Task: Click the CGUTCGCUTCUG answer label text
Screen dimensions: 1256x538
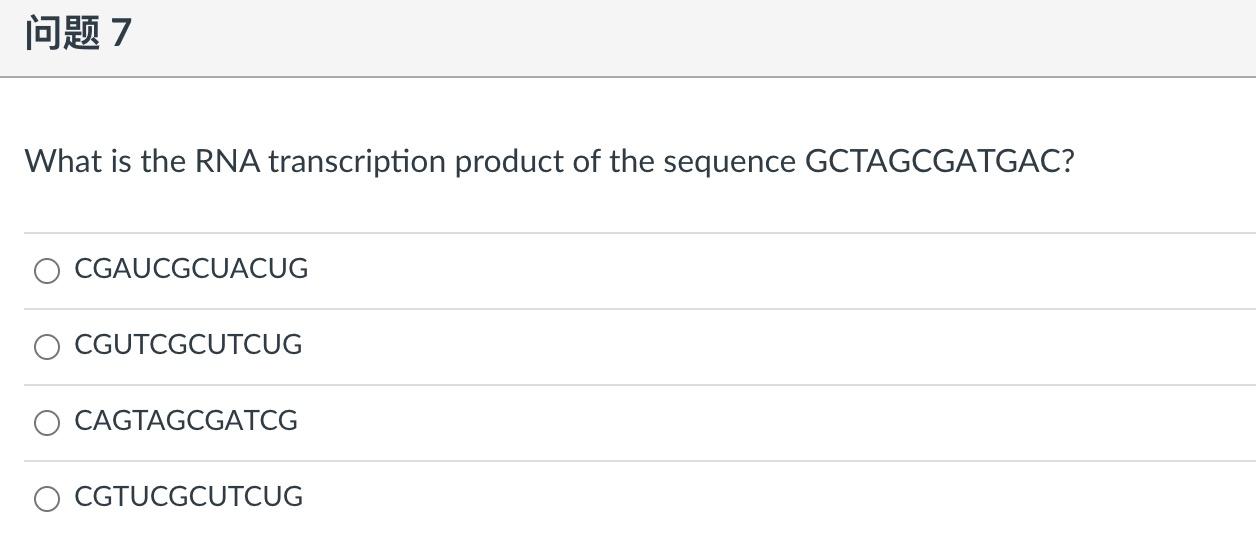Action: click(x=188, y=345)
